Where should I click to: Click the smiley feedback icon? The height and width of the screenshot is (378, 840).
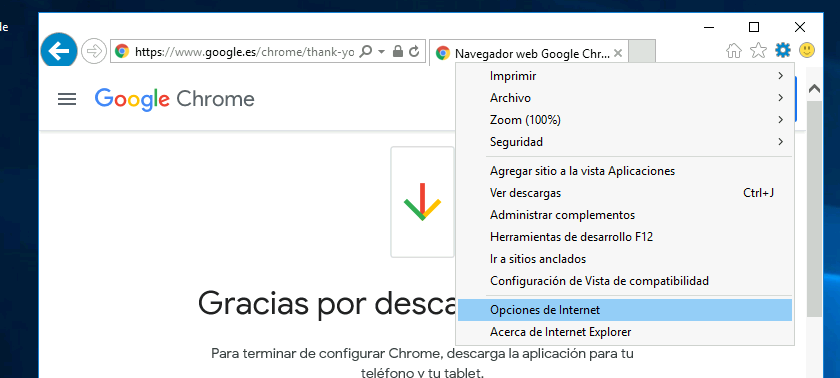807,50
